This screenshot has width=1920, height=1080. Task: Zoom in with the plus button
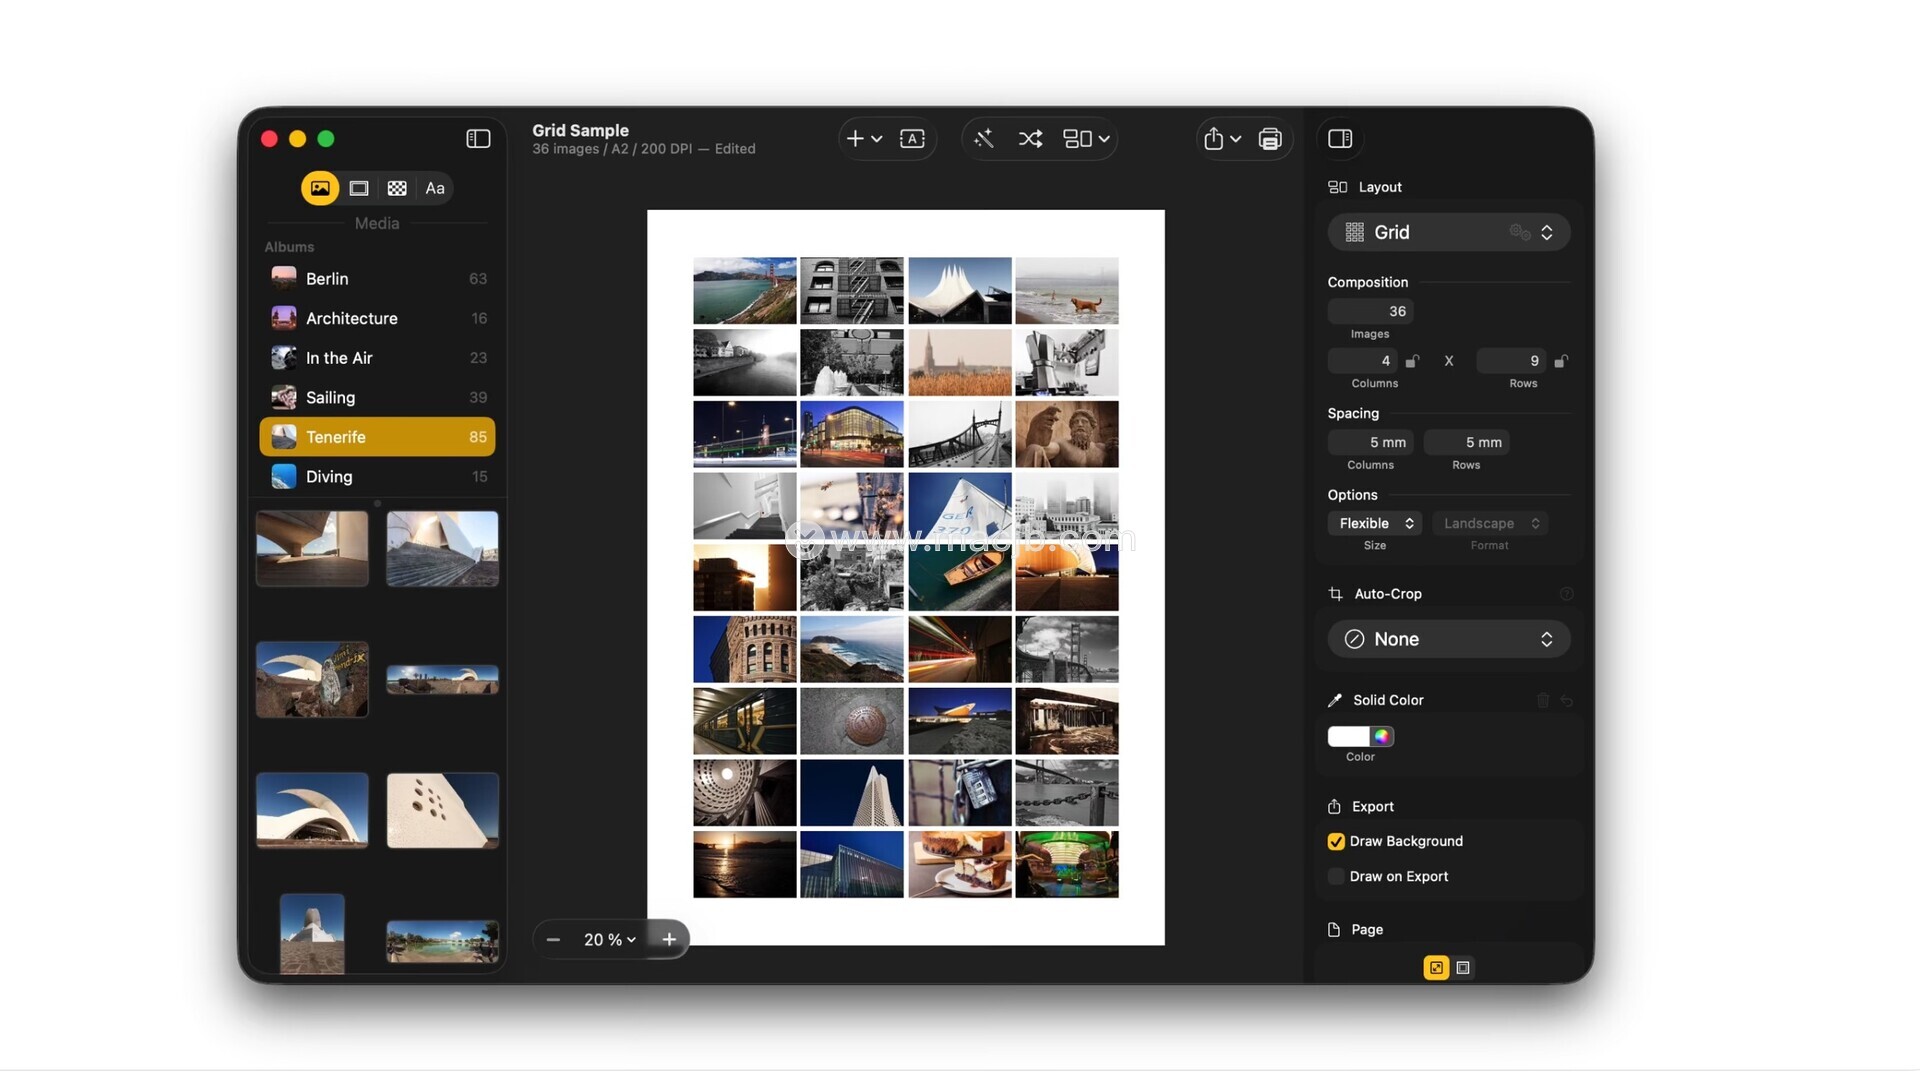tap(669, 939)
